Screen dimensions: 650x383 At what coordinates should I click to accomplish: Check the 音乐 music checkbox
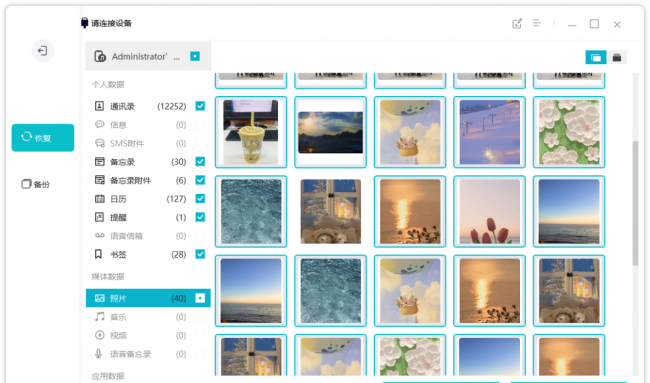(x=200, y=317)
